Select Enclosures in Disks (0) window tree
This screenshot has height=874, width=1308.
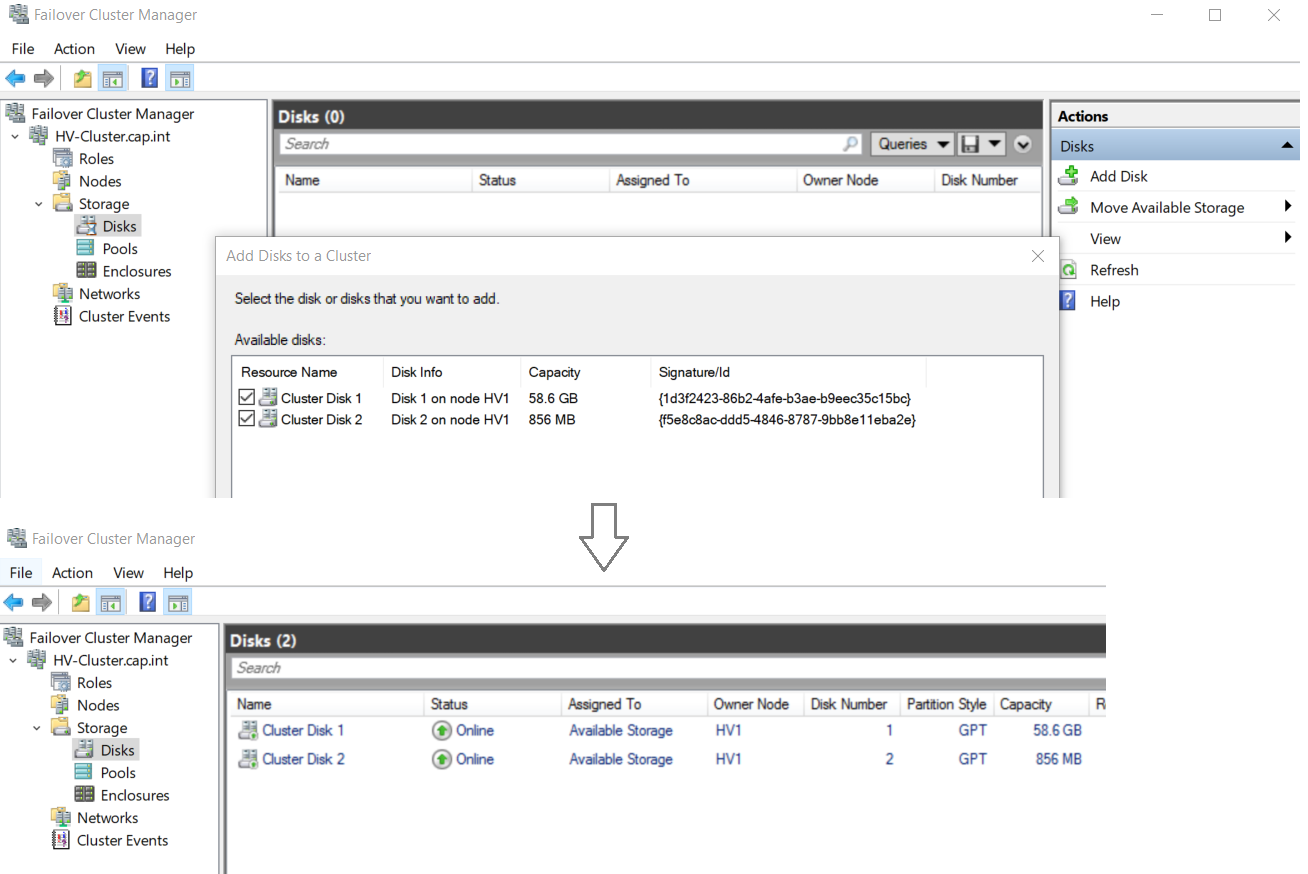[x=137, y=271]
